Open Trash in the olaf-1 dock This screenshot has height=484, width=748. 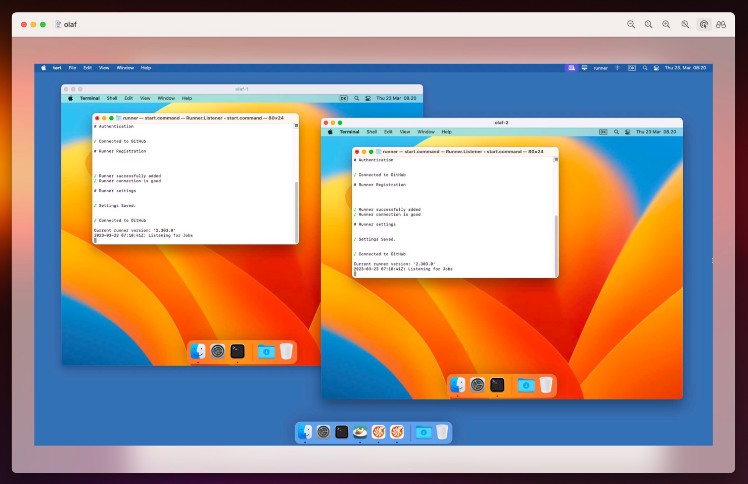click(x=287, y=351)
